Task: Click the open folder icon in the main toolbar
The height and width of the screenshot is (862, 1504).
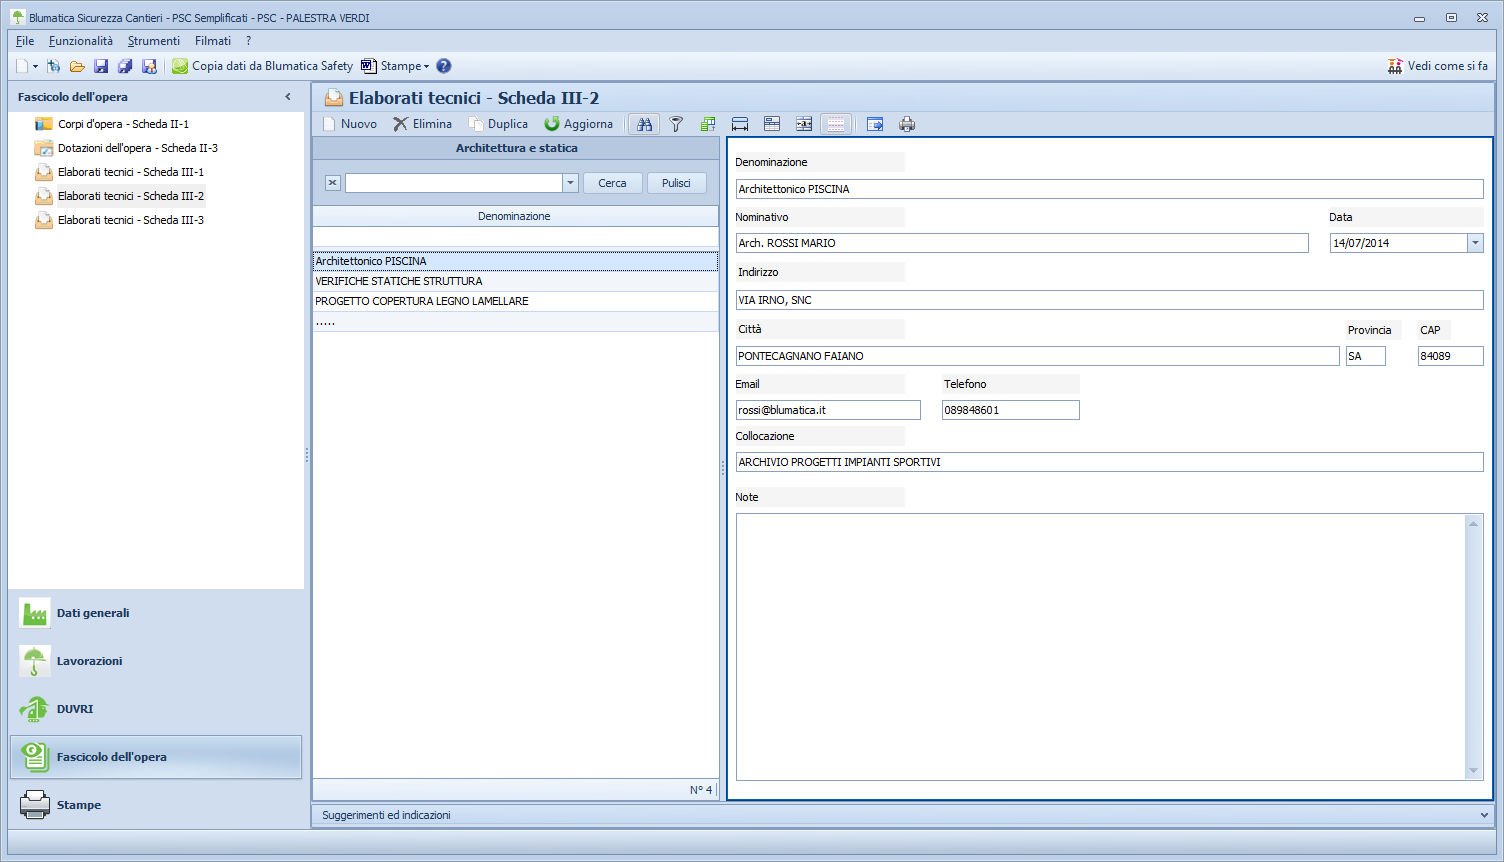Action: tap(77, 66)
